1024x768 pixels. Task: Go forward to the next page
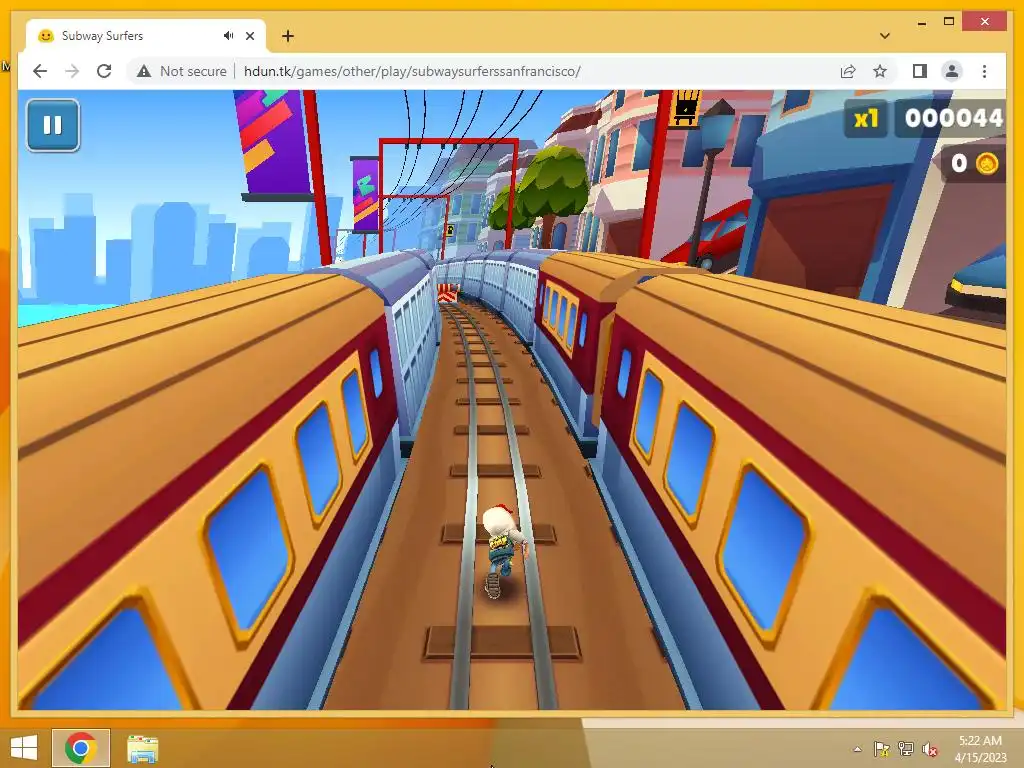pos(72,71)
